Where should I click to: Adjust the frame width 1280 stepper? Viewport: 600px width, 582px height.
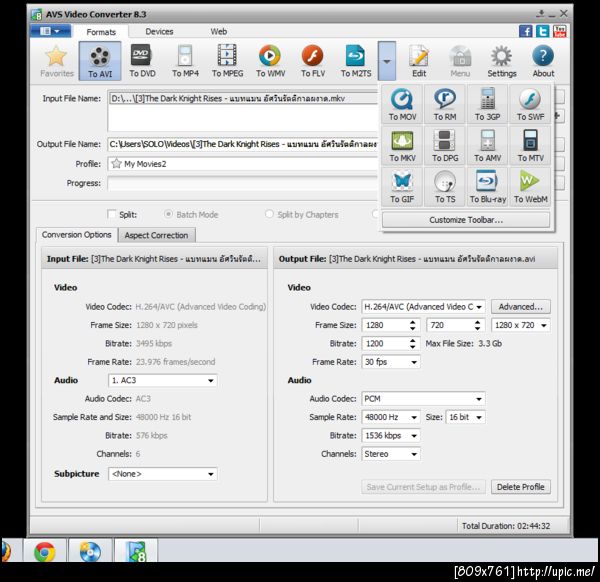412,325
